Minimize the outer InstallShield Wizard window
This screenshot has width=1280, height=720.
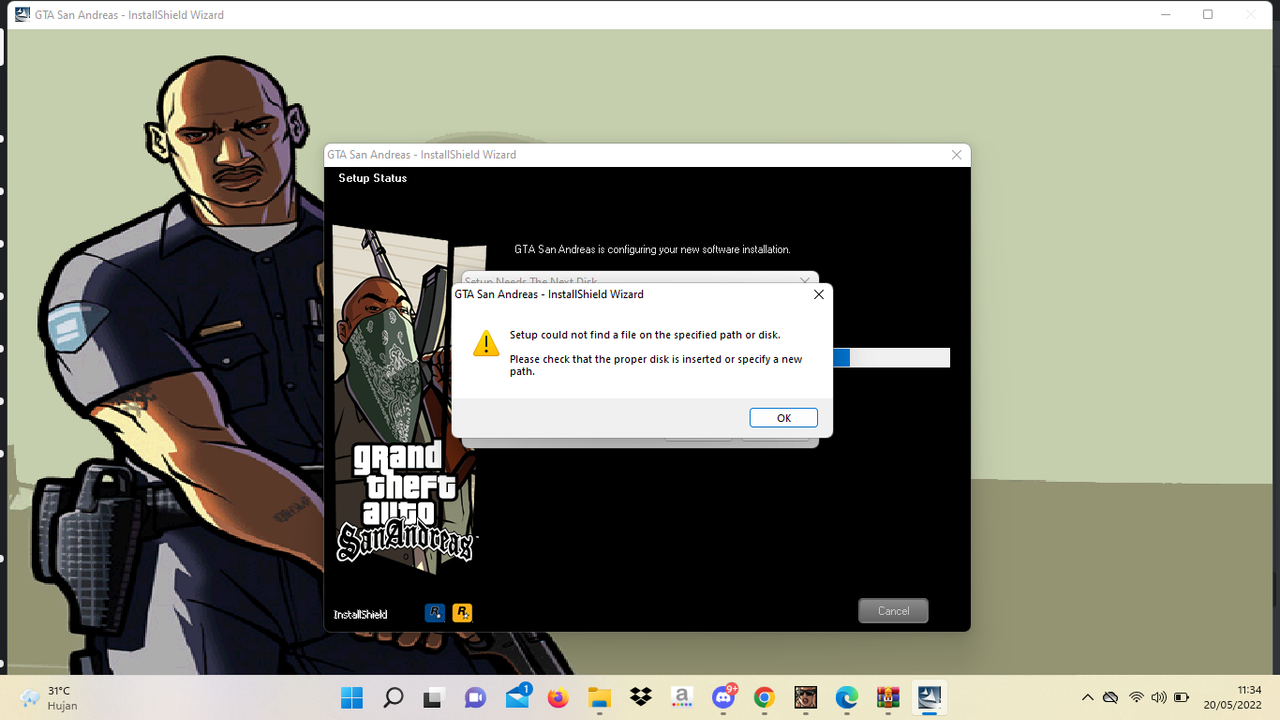(1167, 14)
